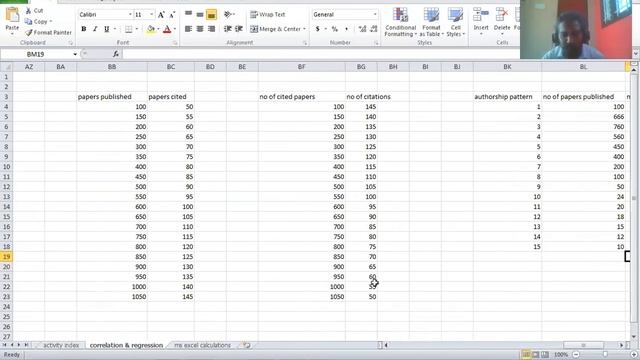Select the correlation & regression sheet tab
Image resolution: width=640 pixels, height=360 pixels.
126,345
